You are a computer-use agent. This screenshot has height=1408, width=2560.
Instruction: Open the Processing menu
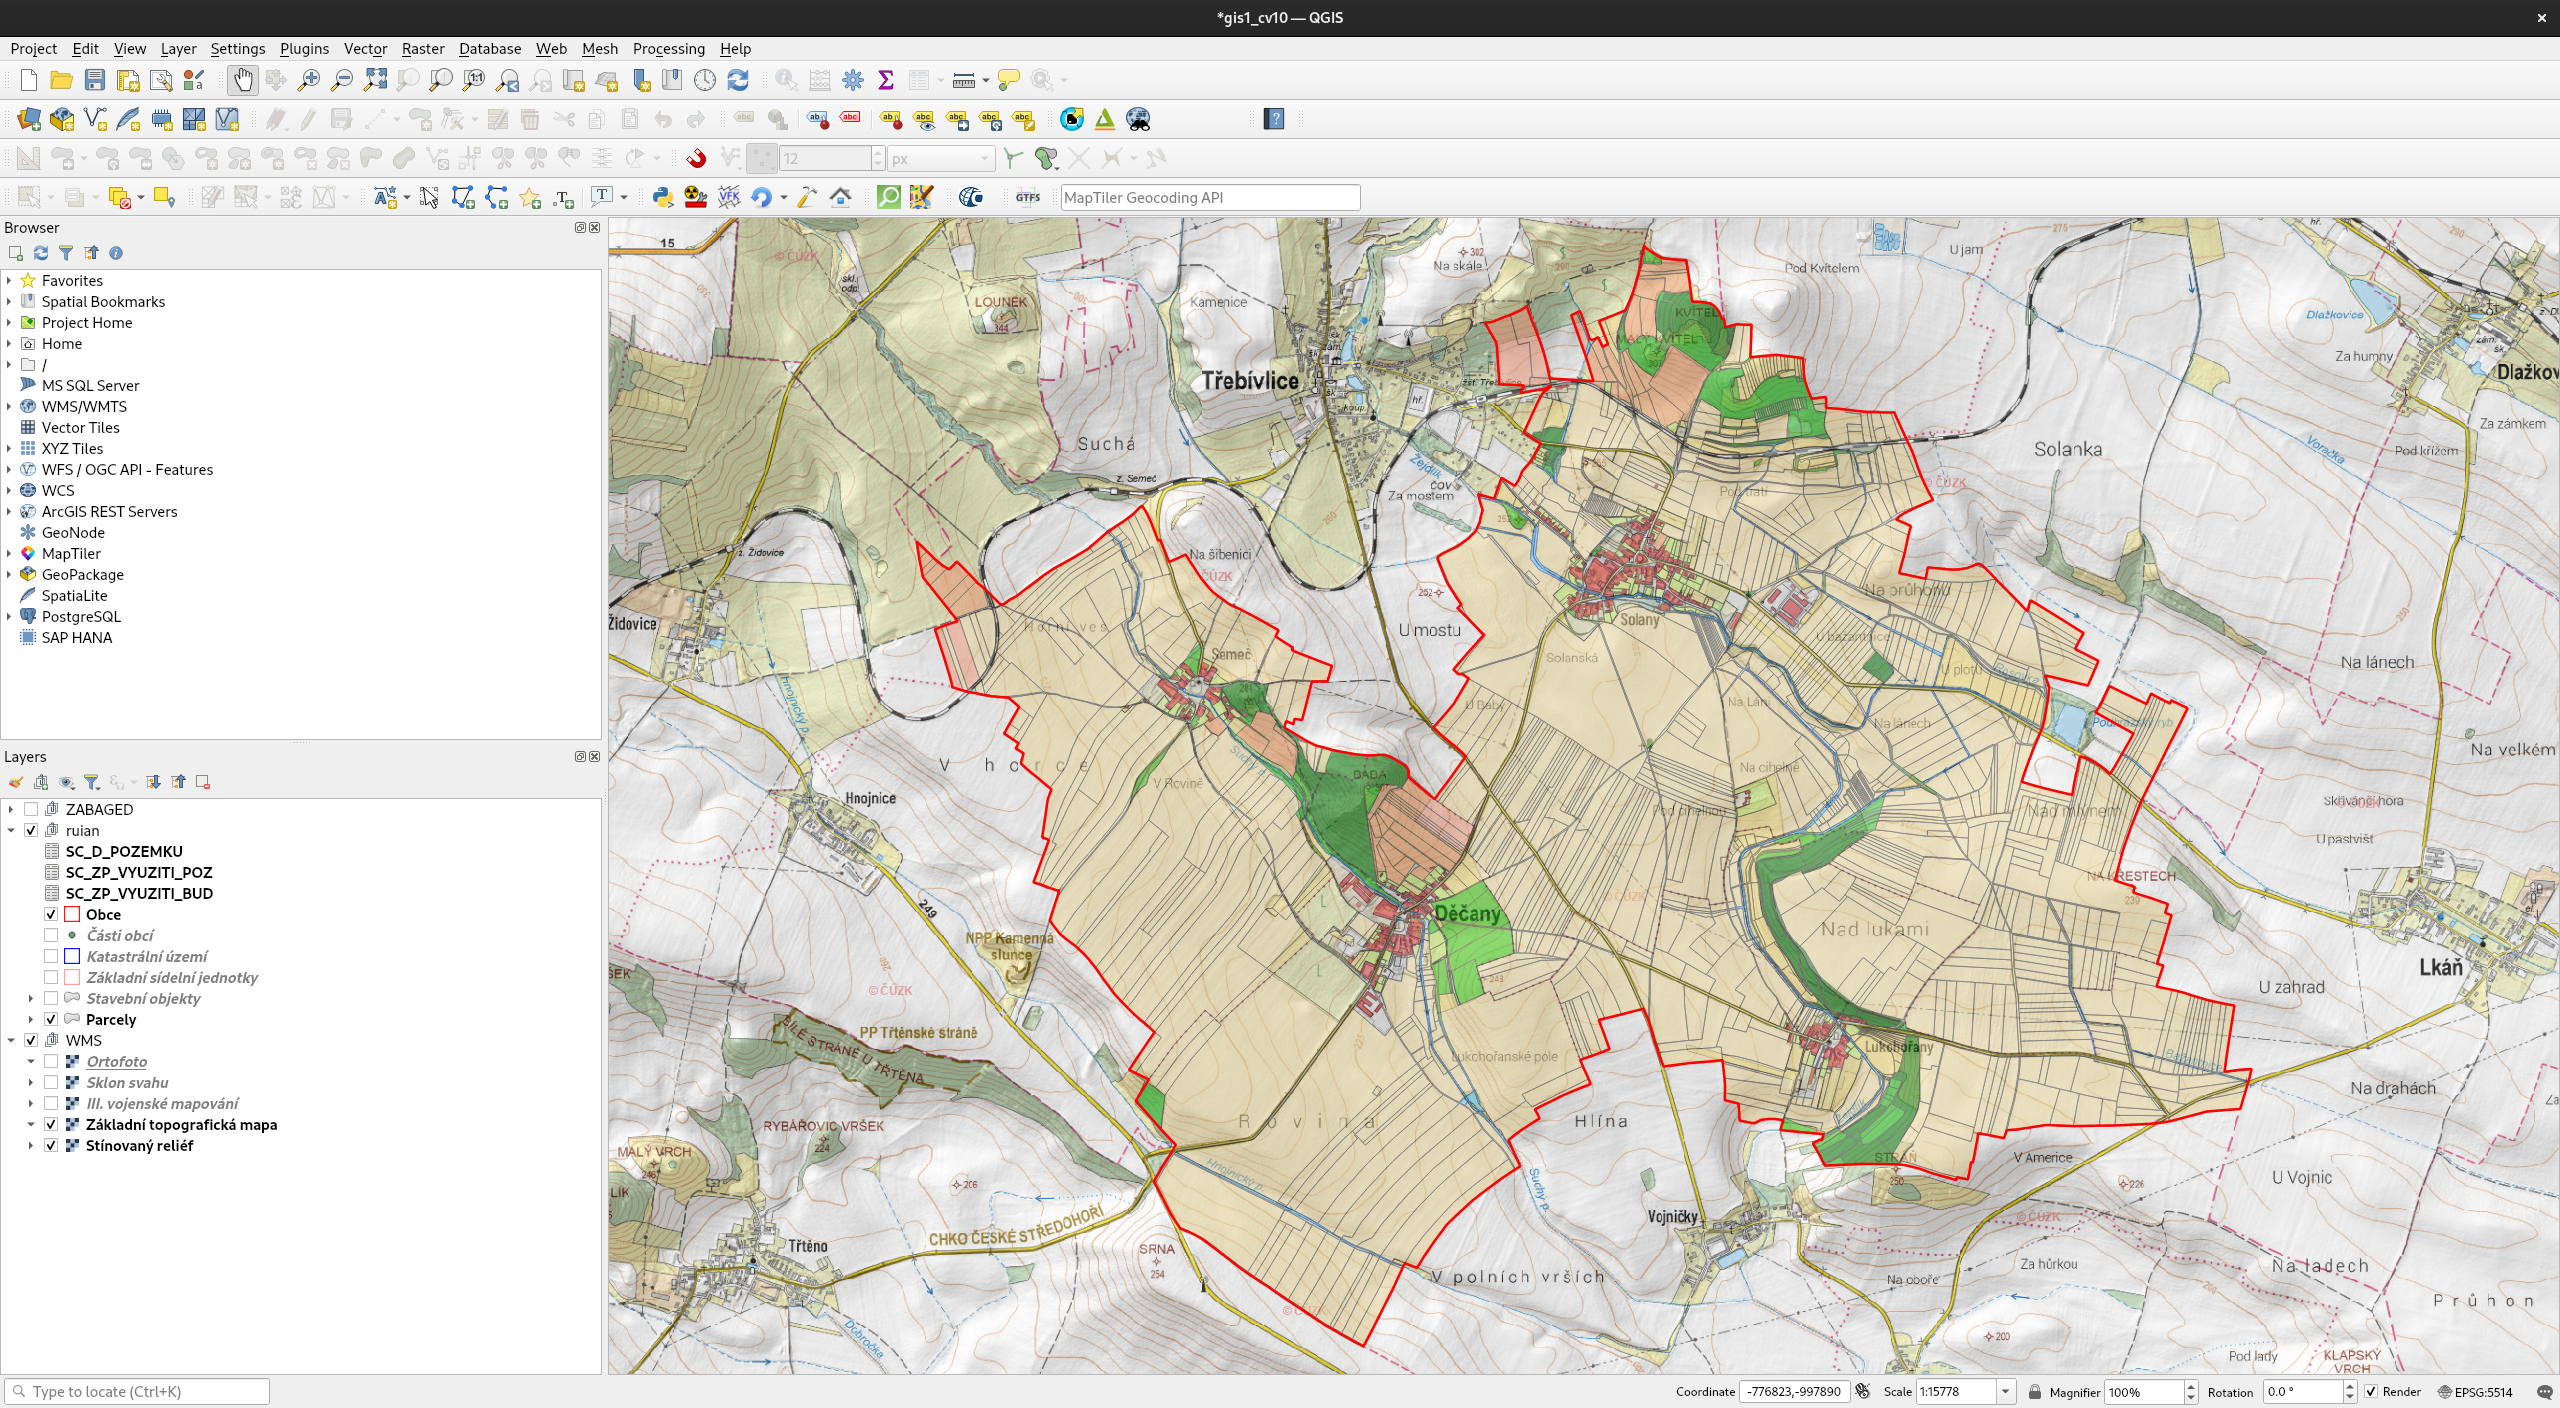[668, 48]
